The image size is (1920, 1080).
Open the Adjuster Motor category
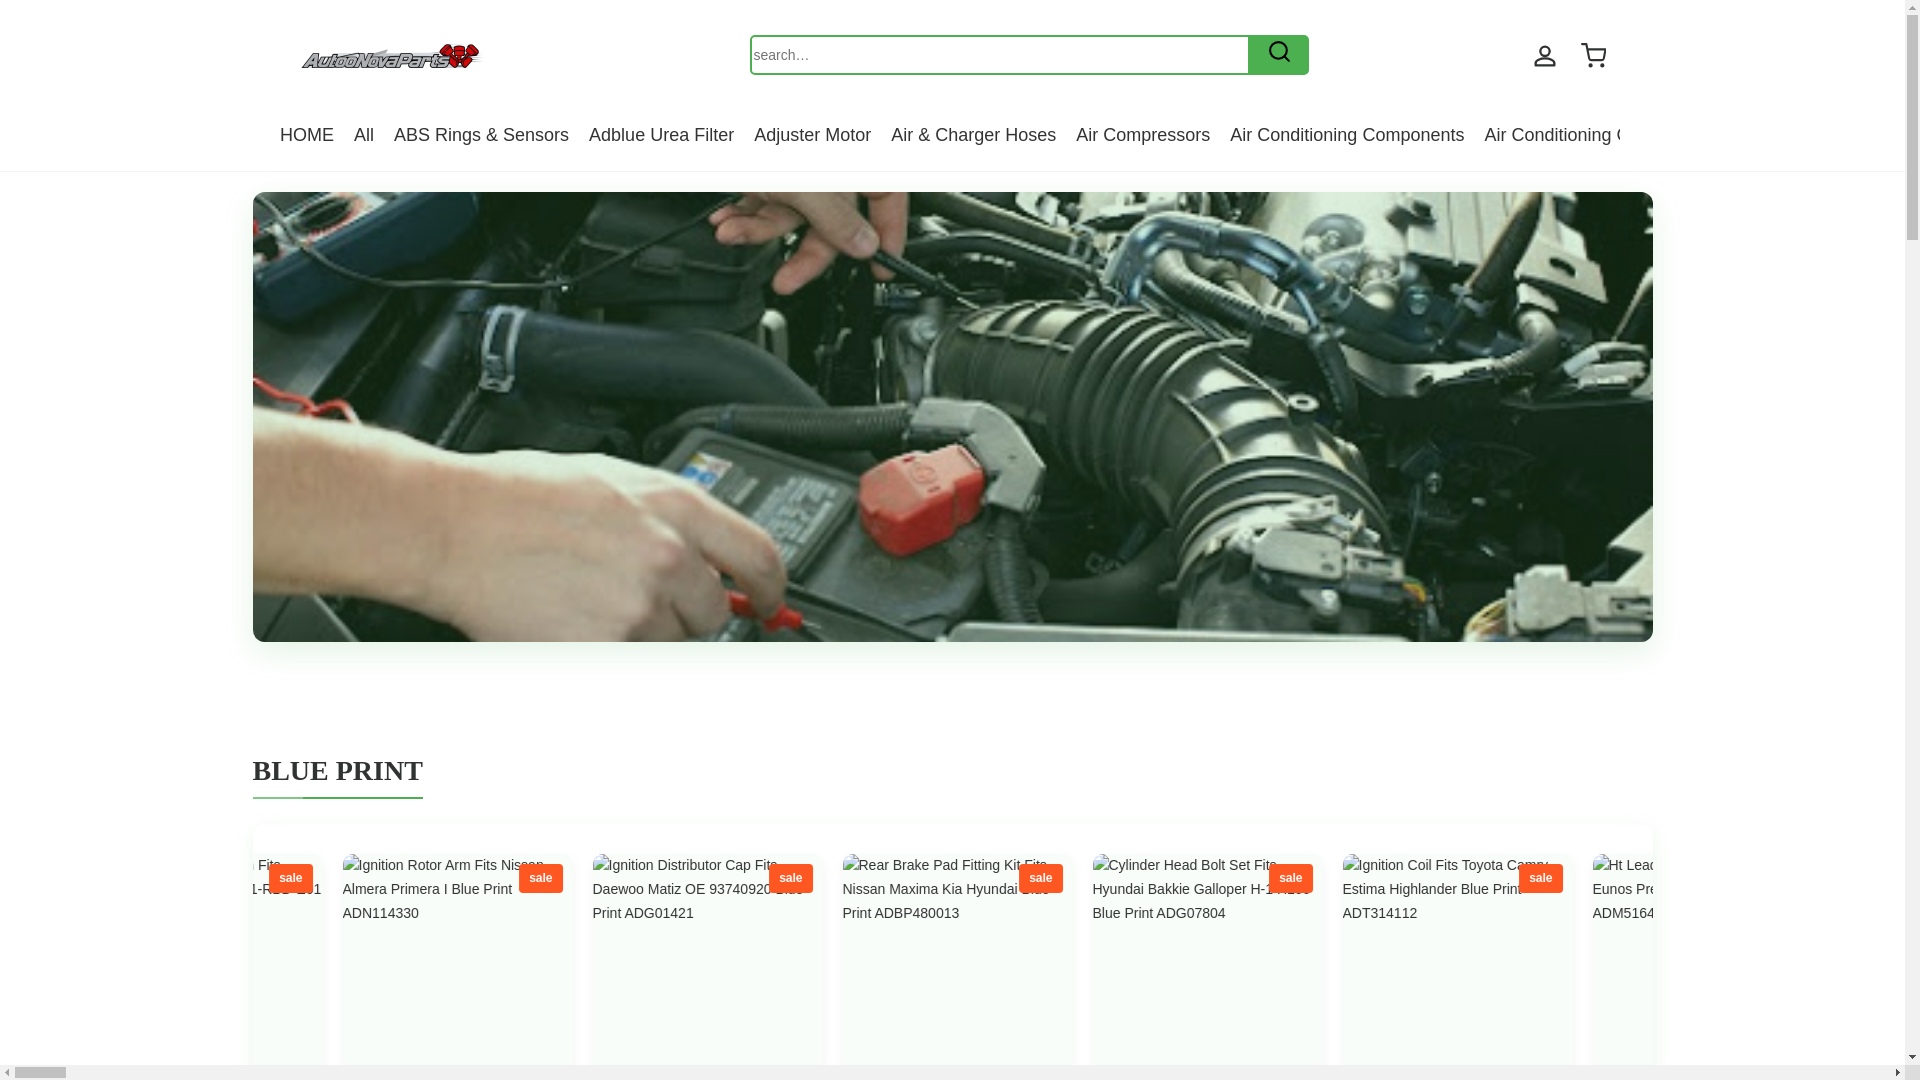click(x=812, y=135)
